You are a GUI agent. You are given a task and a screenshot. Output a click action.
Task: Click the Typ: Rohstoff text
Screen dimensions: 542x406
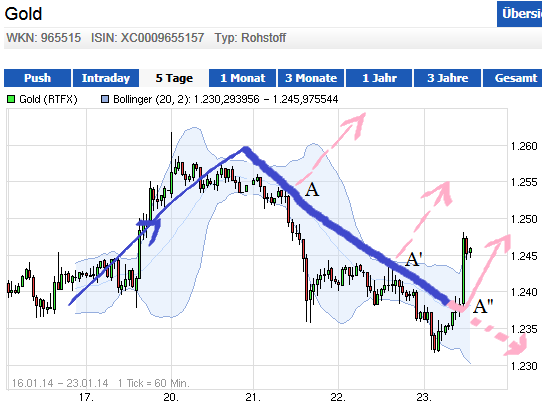[250, 38]
